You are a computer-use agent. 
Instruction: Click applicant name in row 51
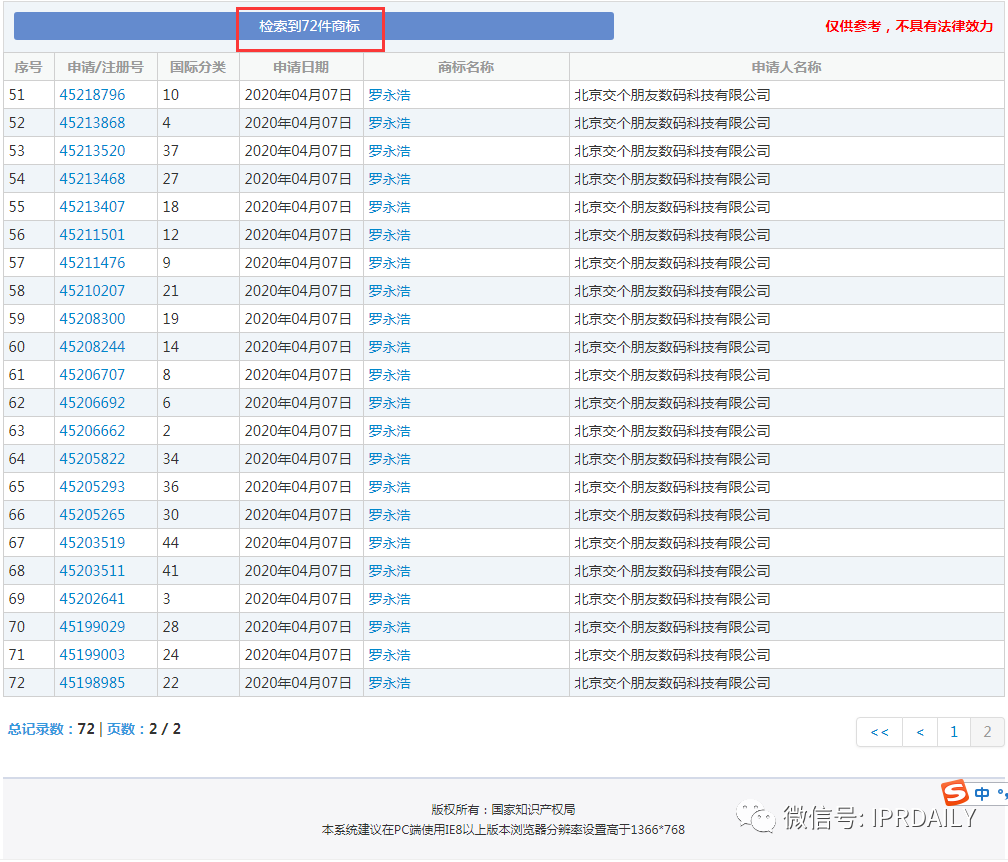pyautogui.click(x=672, y=95)
